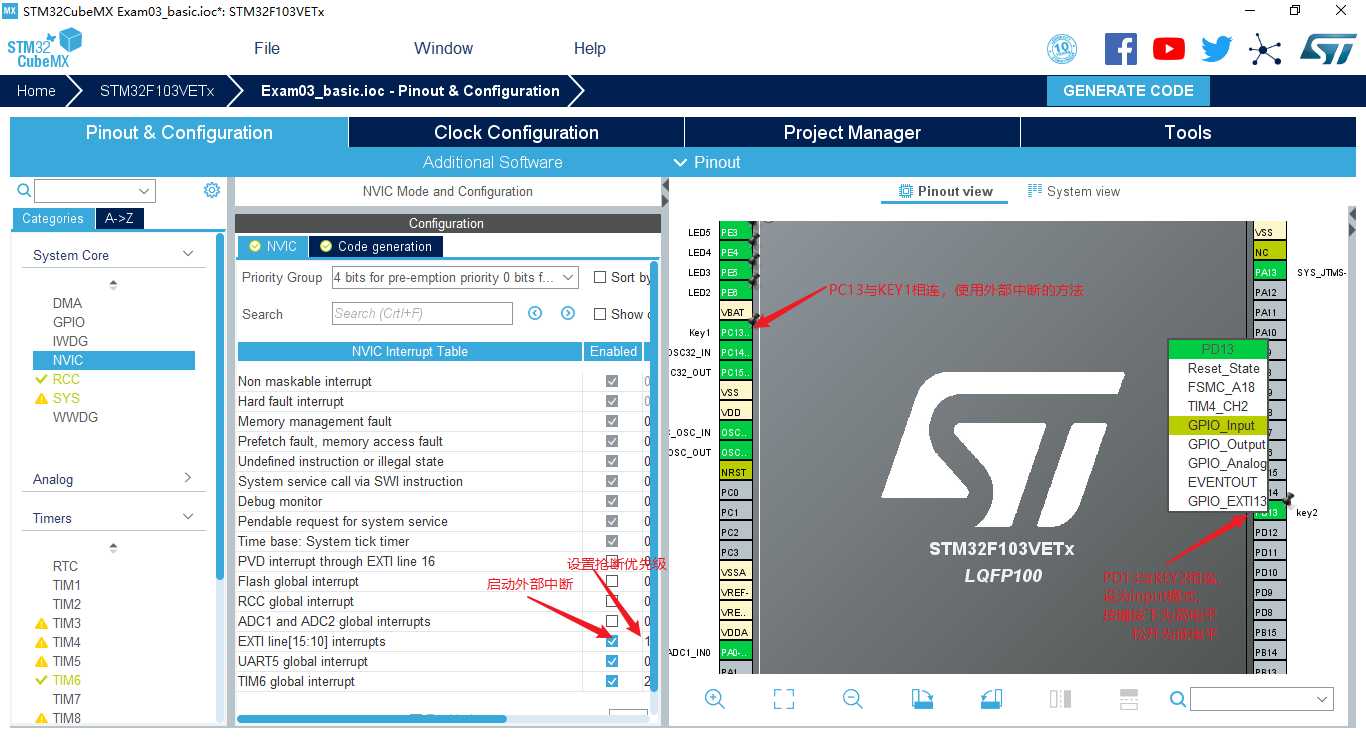Select GPIO_EXTI13 in pin menu
This screenshot has width=1366, height=738.
1227,501
